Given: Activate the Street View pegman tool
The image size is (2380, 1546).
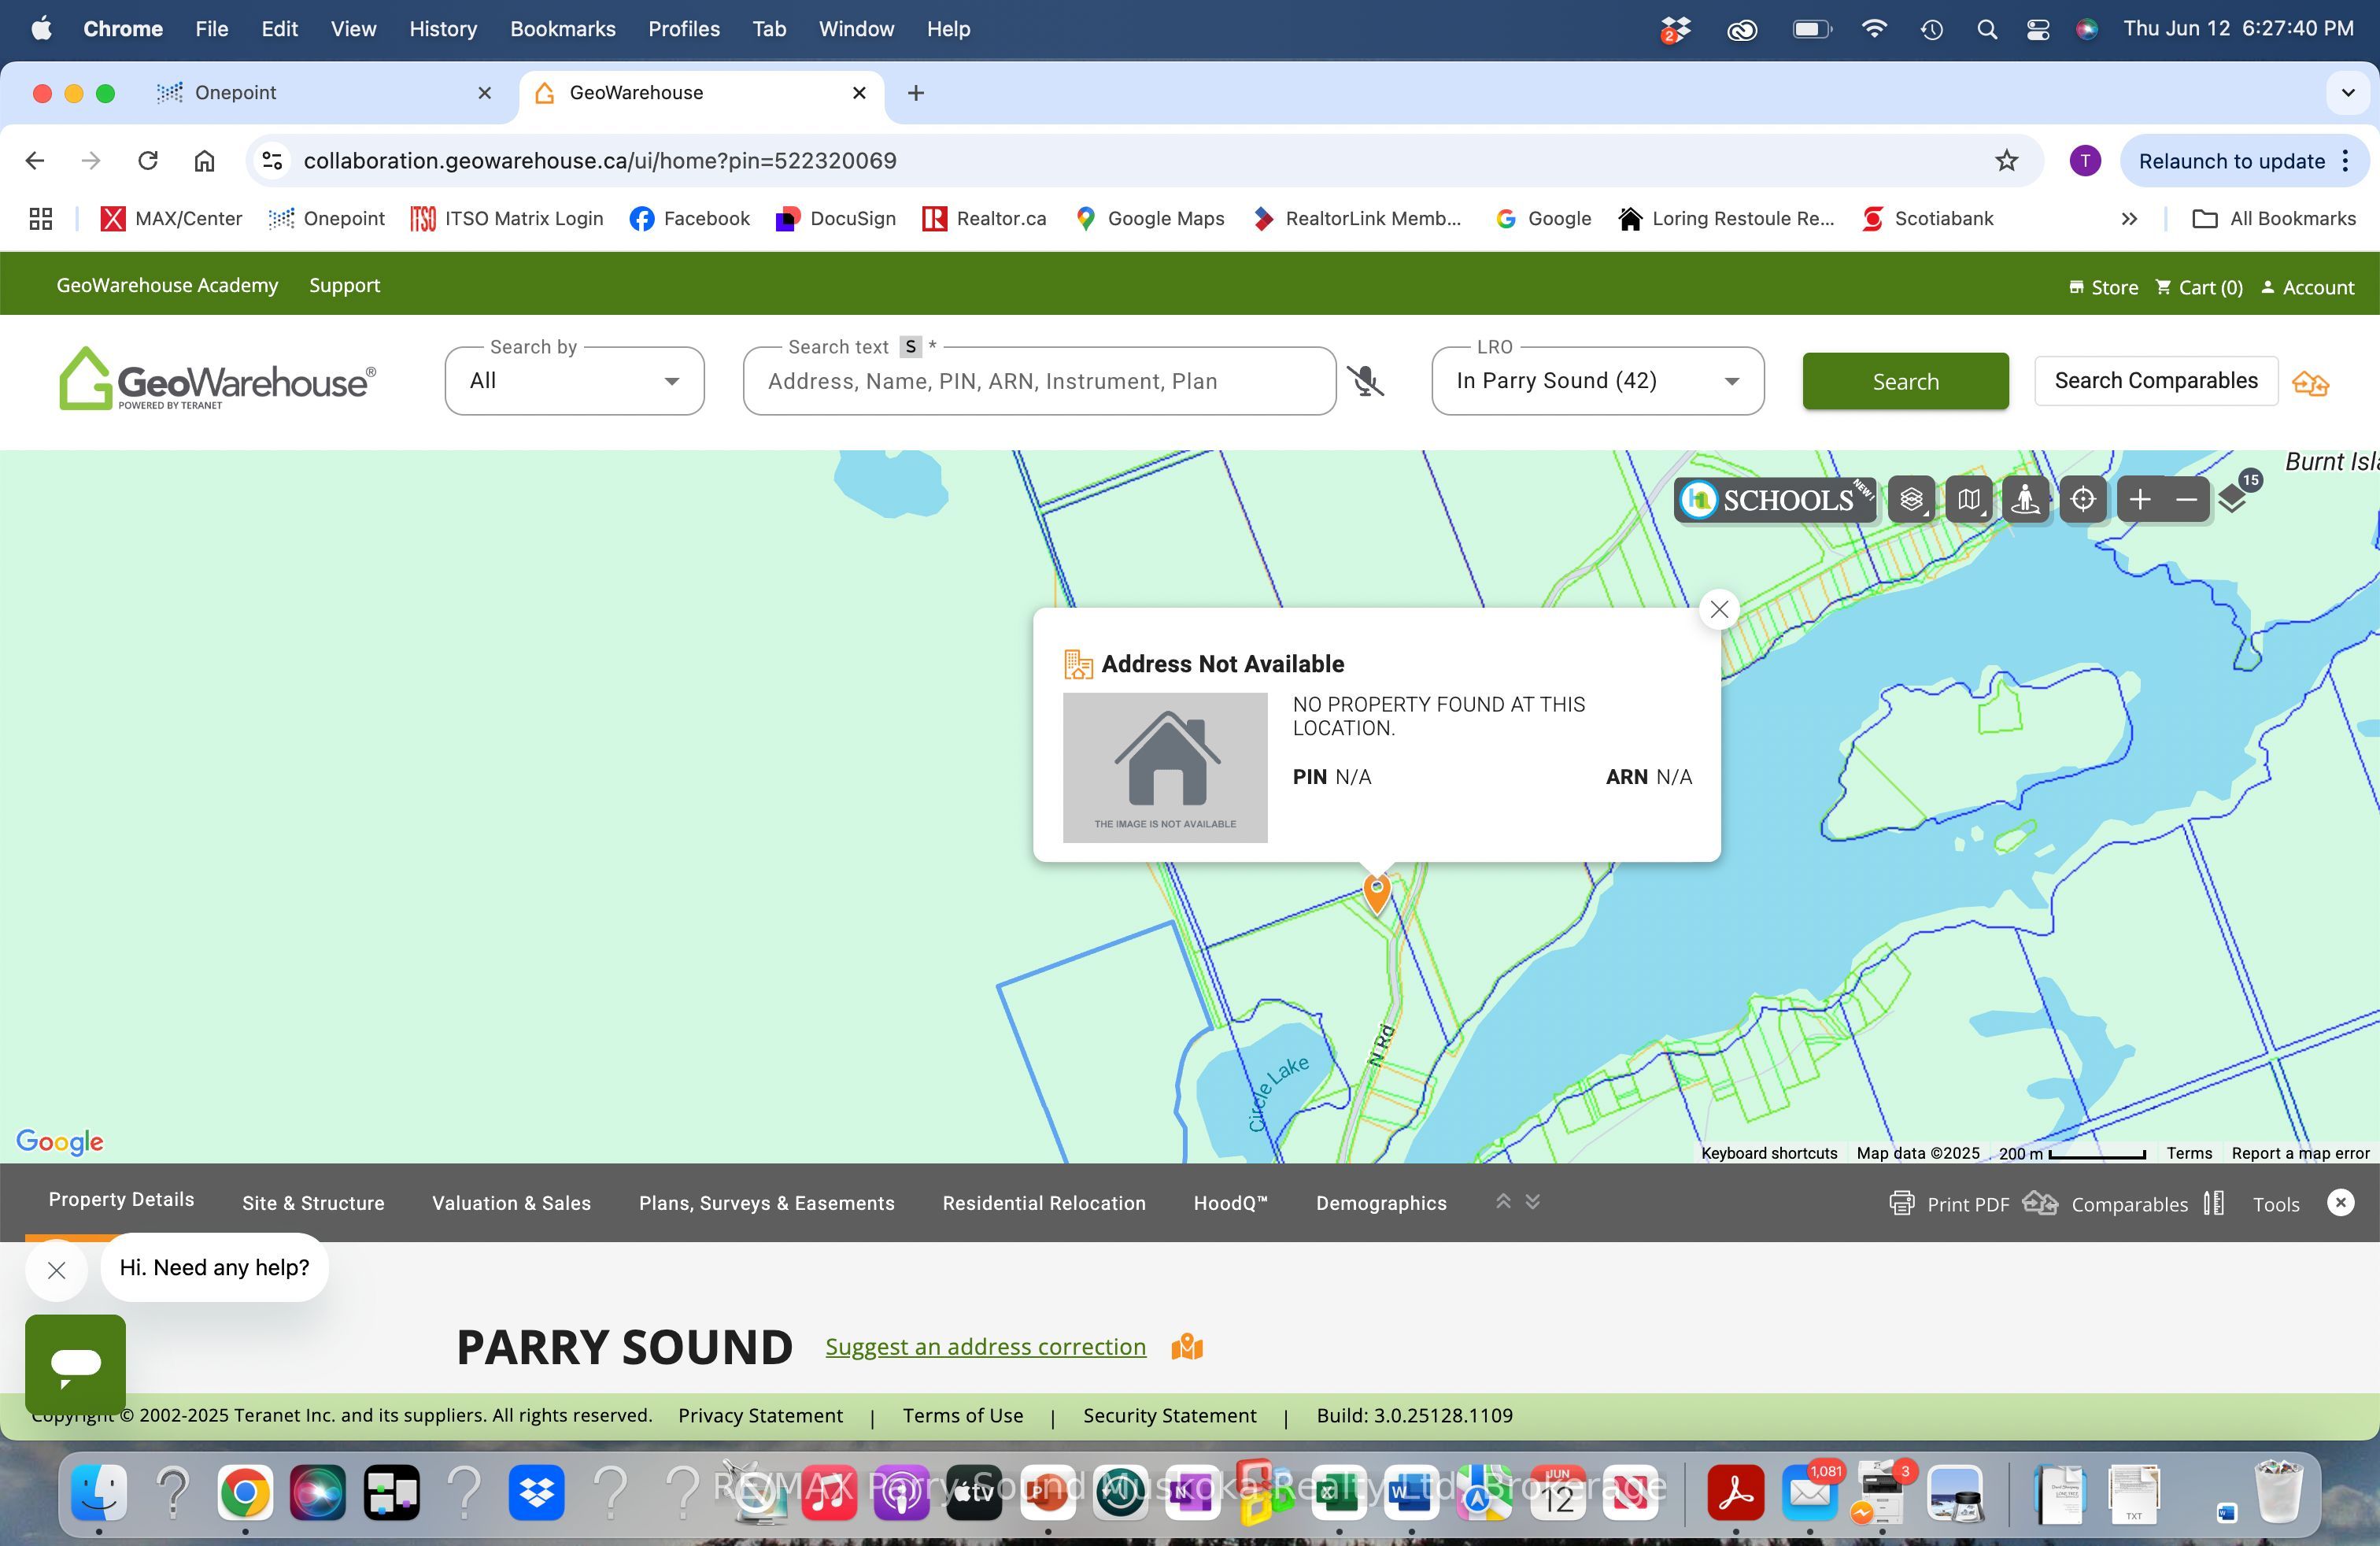Looking at the screenshot, I should click(x=2026, y=499).
